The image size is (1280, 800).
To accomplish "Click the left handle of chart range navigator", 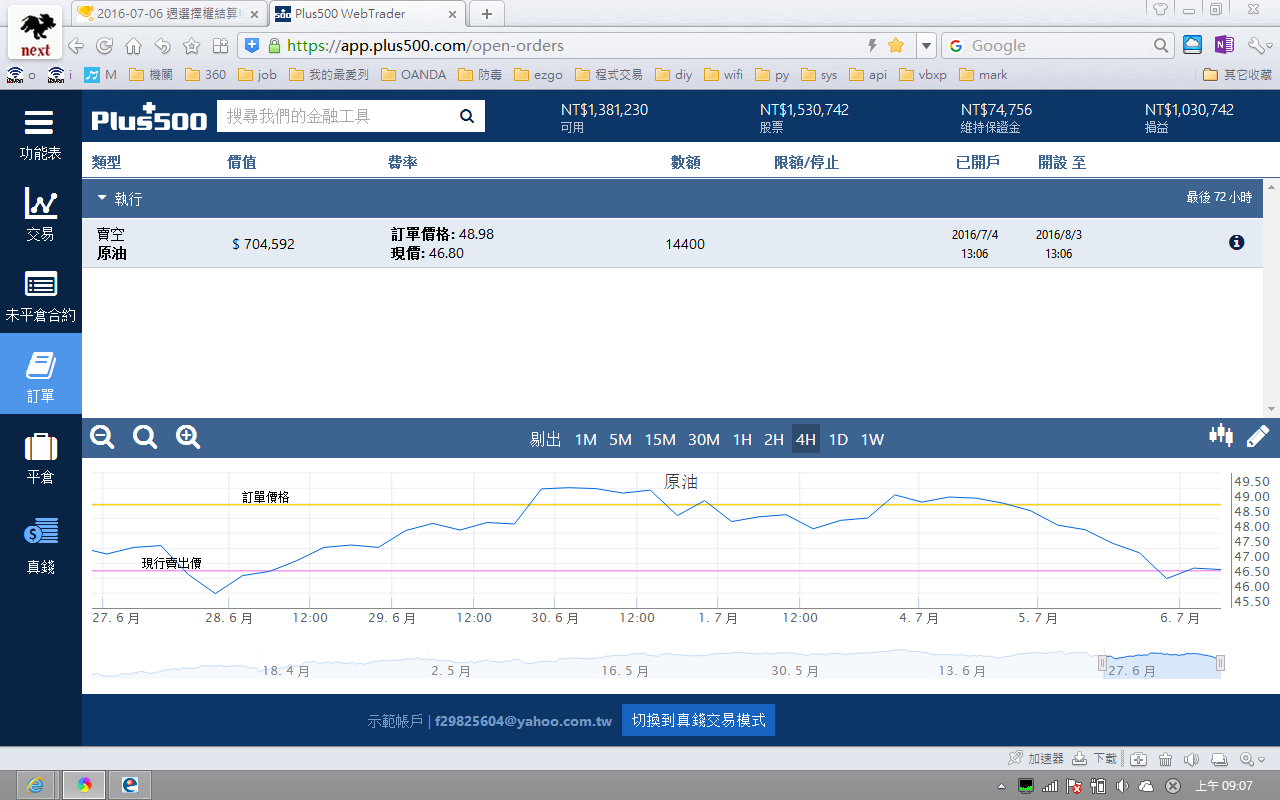I will [1103, 663].
